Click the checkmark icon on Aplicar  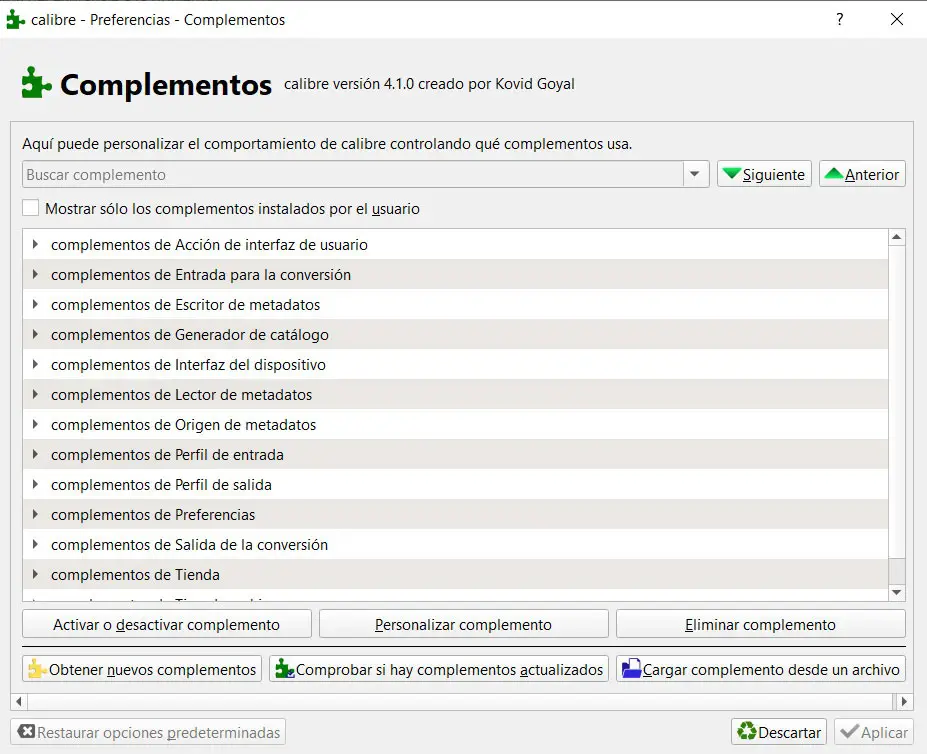point(850,732)
